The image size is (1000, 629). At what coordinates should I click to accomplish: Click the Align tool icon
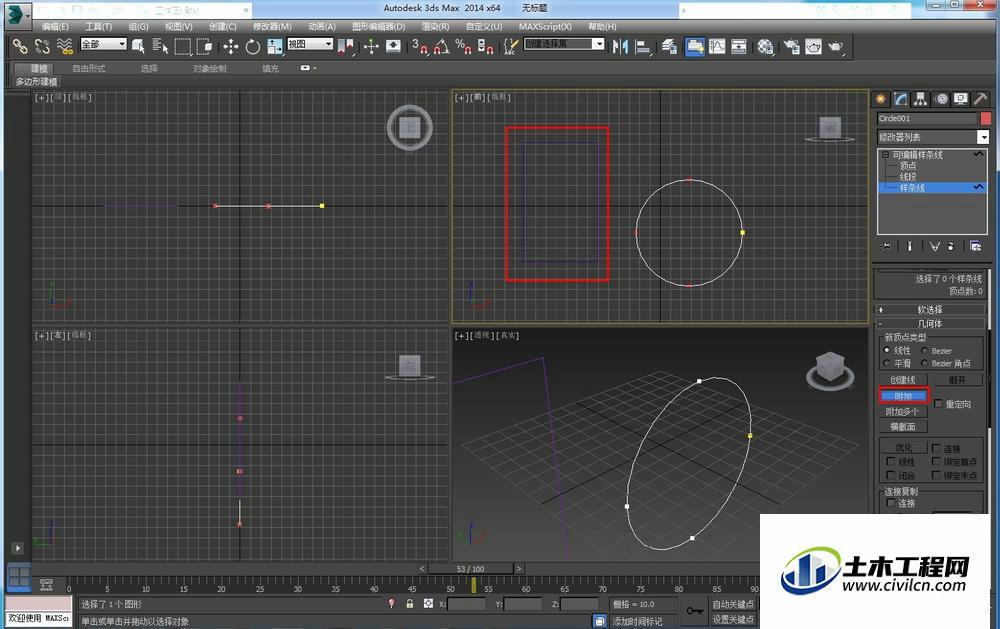[643, 46]
